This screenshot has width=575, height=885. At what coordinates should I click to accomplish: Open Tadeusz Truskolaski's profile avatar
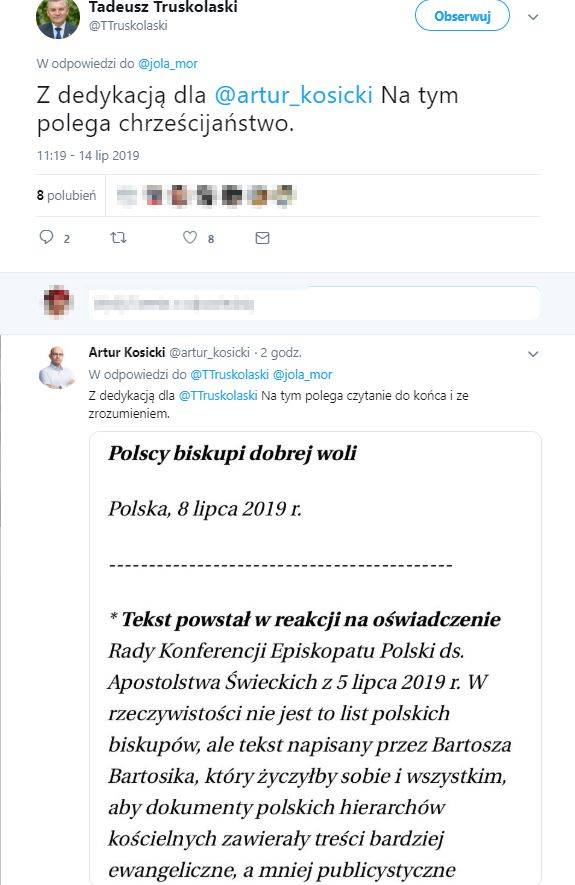pos(58,17)
